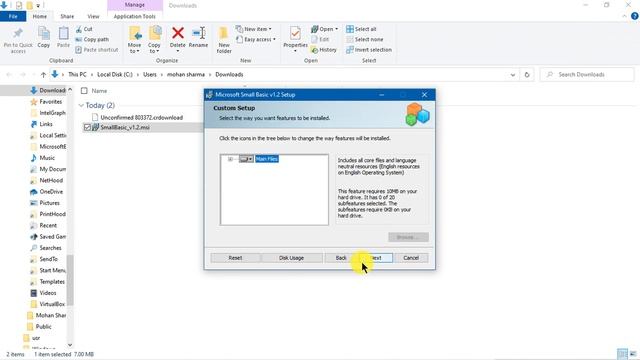Open Main Files install-option dropdown
The width and height of the screenshot is (640, 360).
[x=246, y=159]
